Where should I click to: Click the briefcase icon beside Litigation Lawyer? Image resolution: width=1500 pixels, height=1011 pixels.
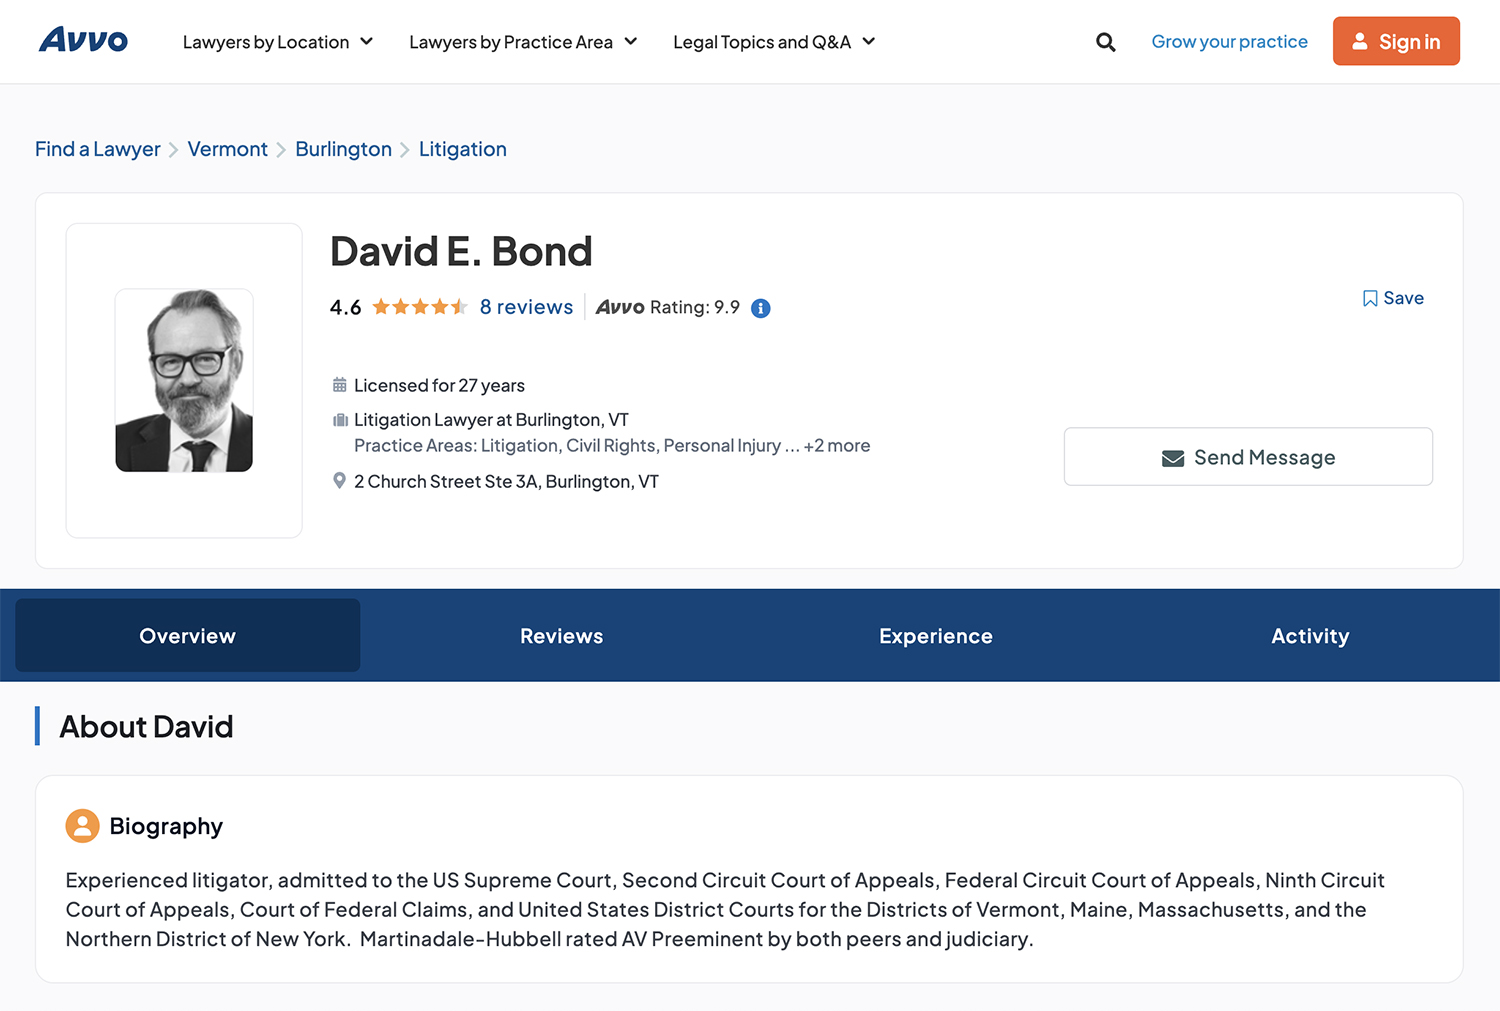tap(340, 420)
